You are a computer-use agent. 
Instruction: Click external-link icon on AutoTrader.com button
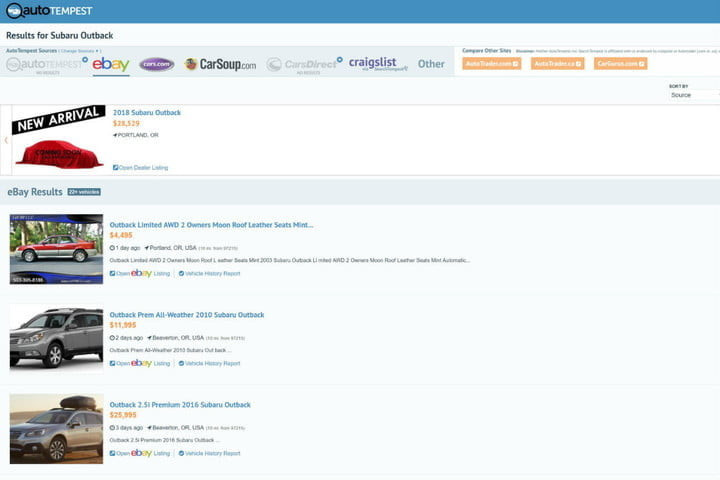[515, 64]
